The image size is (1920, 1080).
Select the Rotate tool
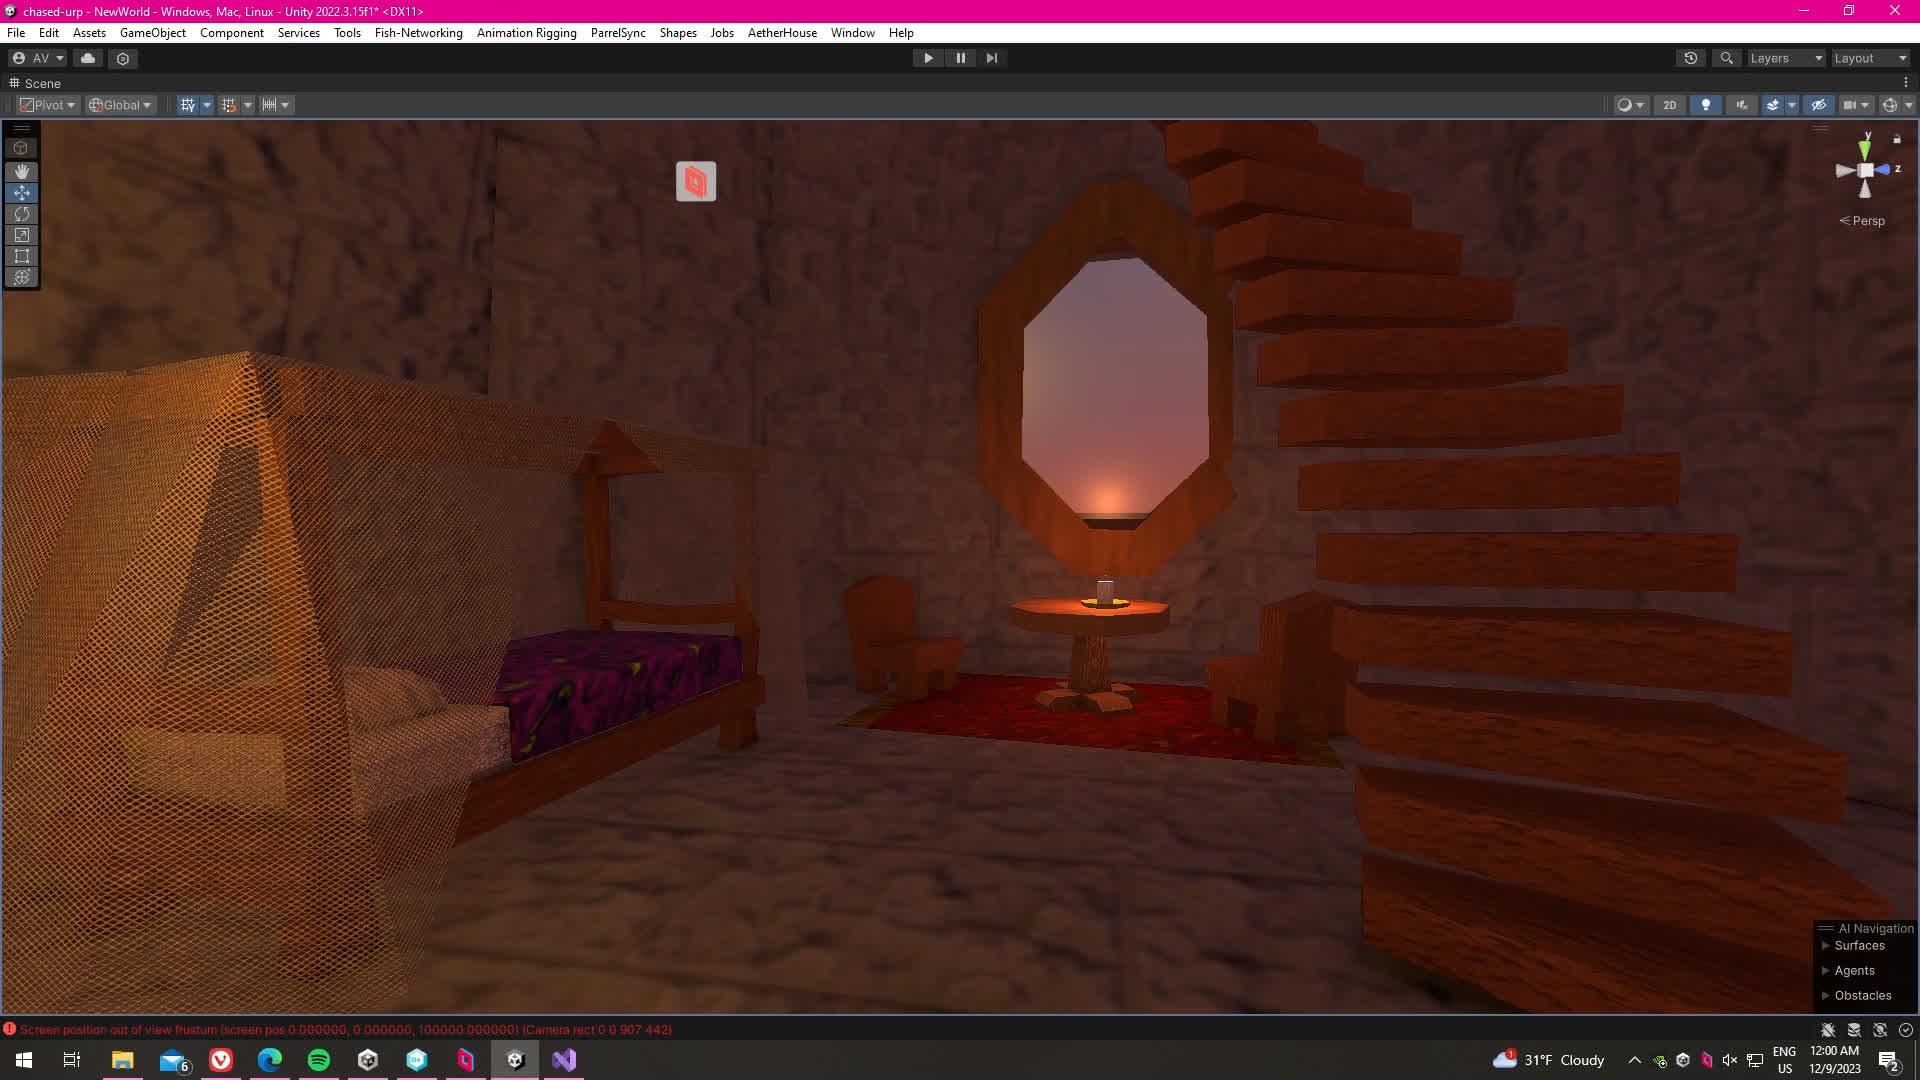(x=21, y=214)
